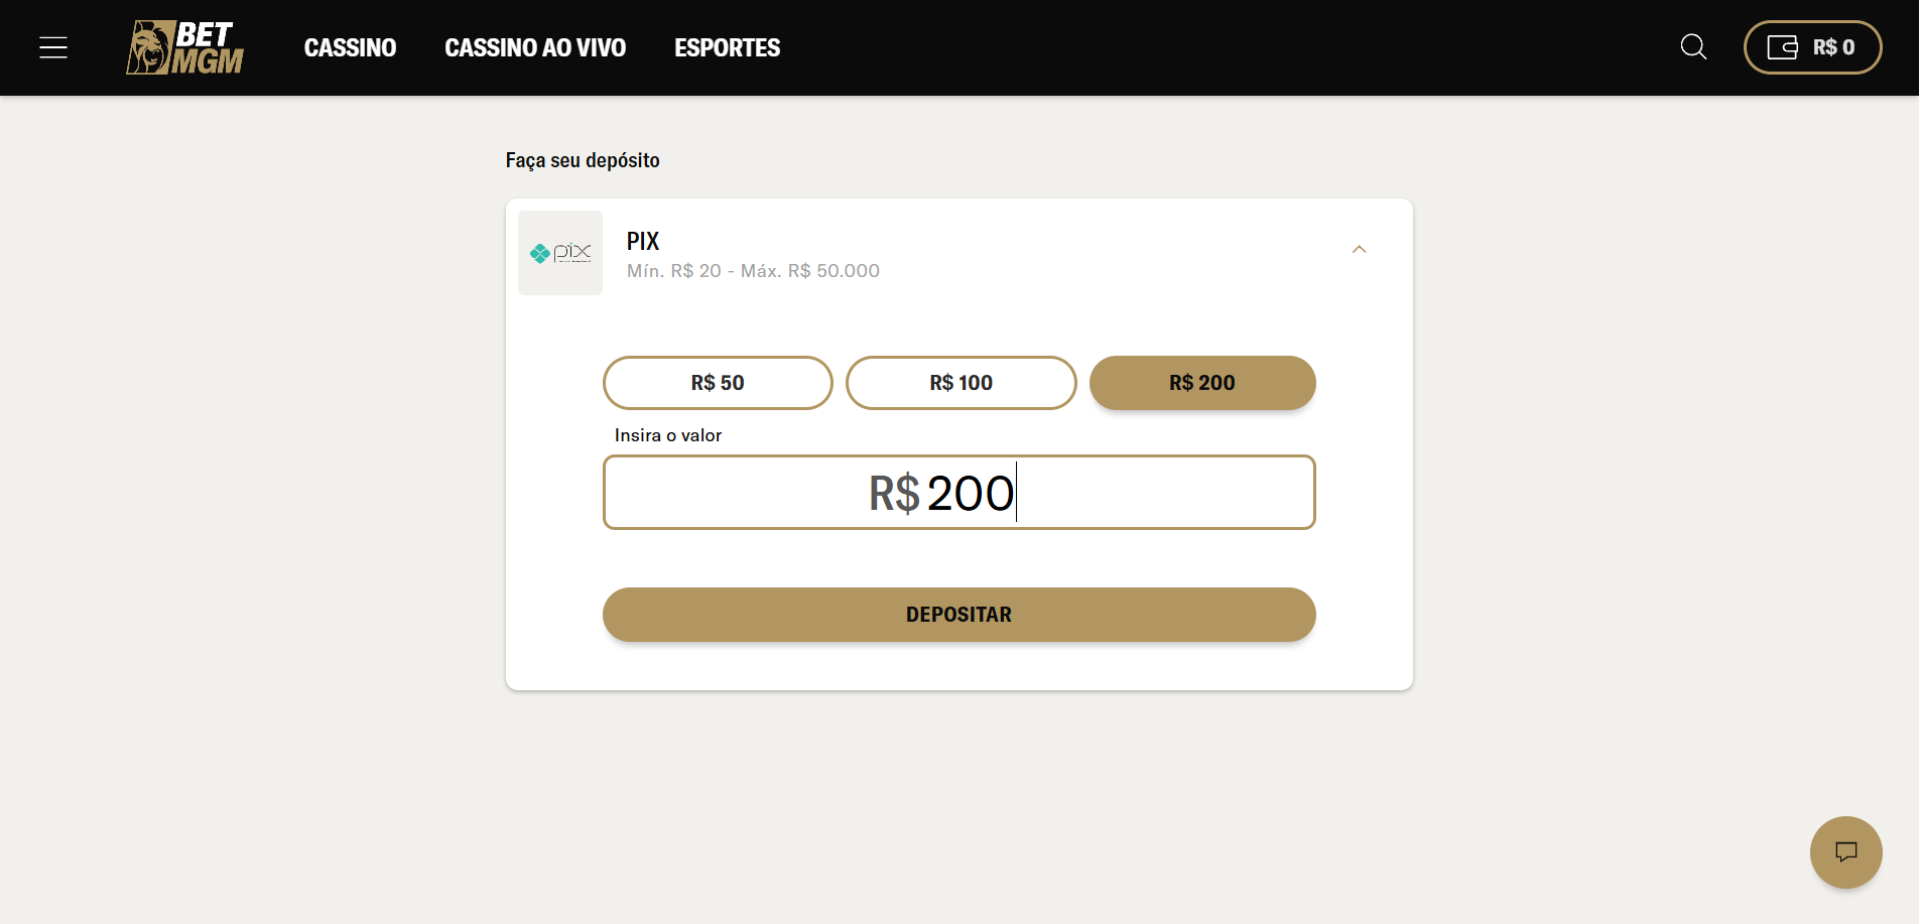Open the ESPORTES section
Image resolution: width=1920 pixels, height=924 pixels.
pyautogui.click(x=727, y=47)
